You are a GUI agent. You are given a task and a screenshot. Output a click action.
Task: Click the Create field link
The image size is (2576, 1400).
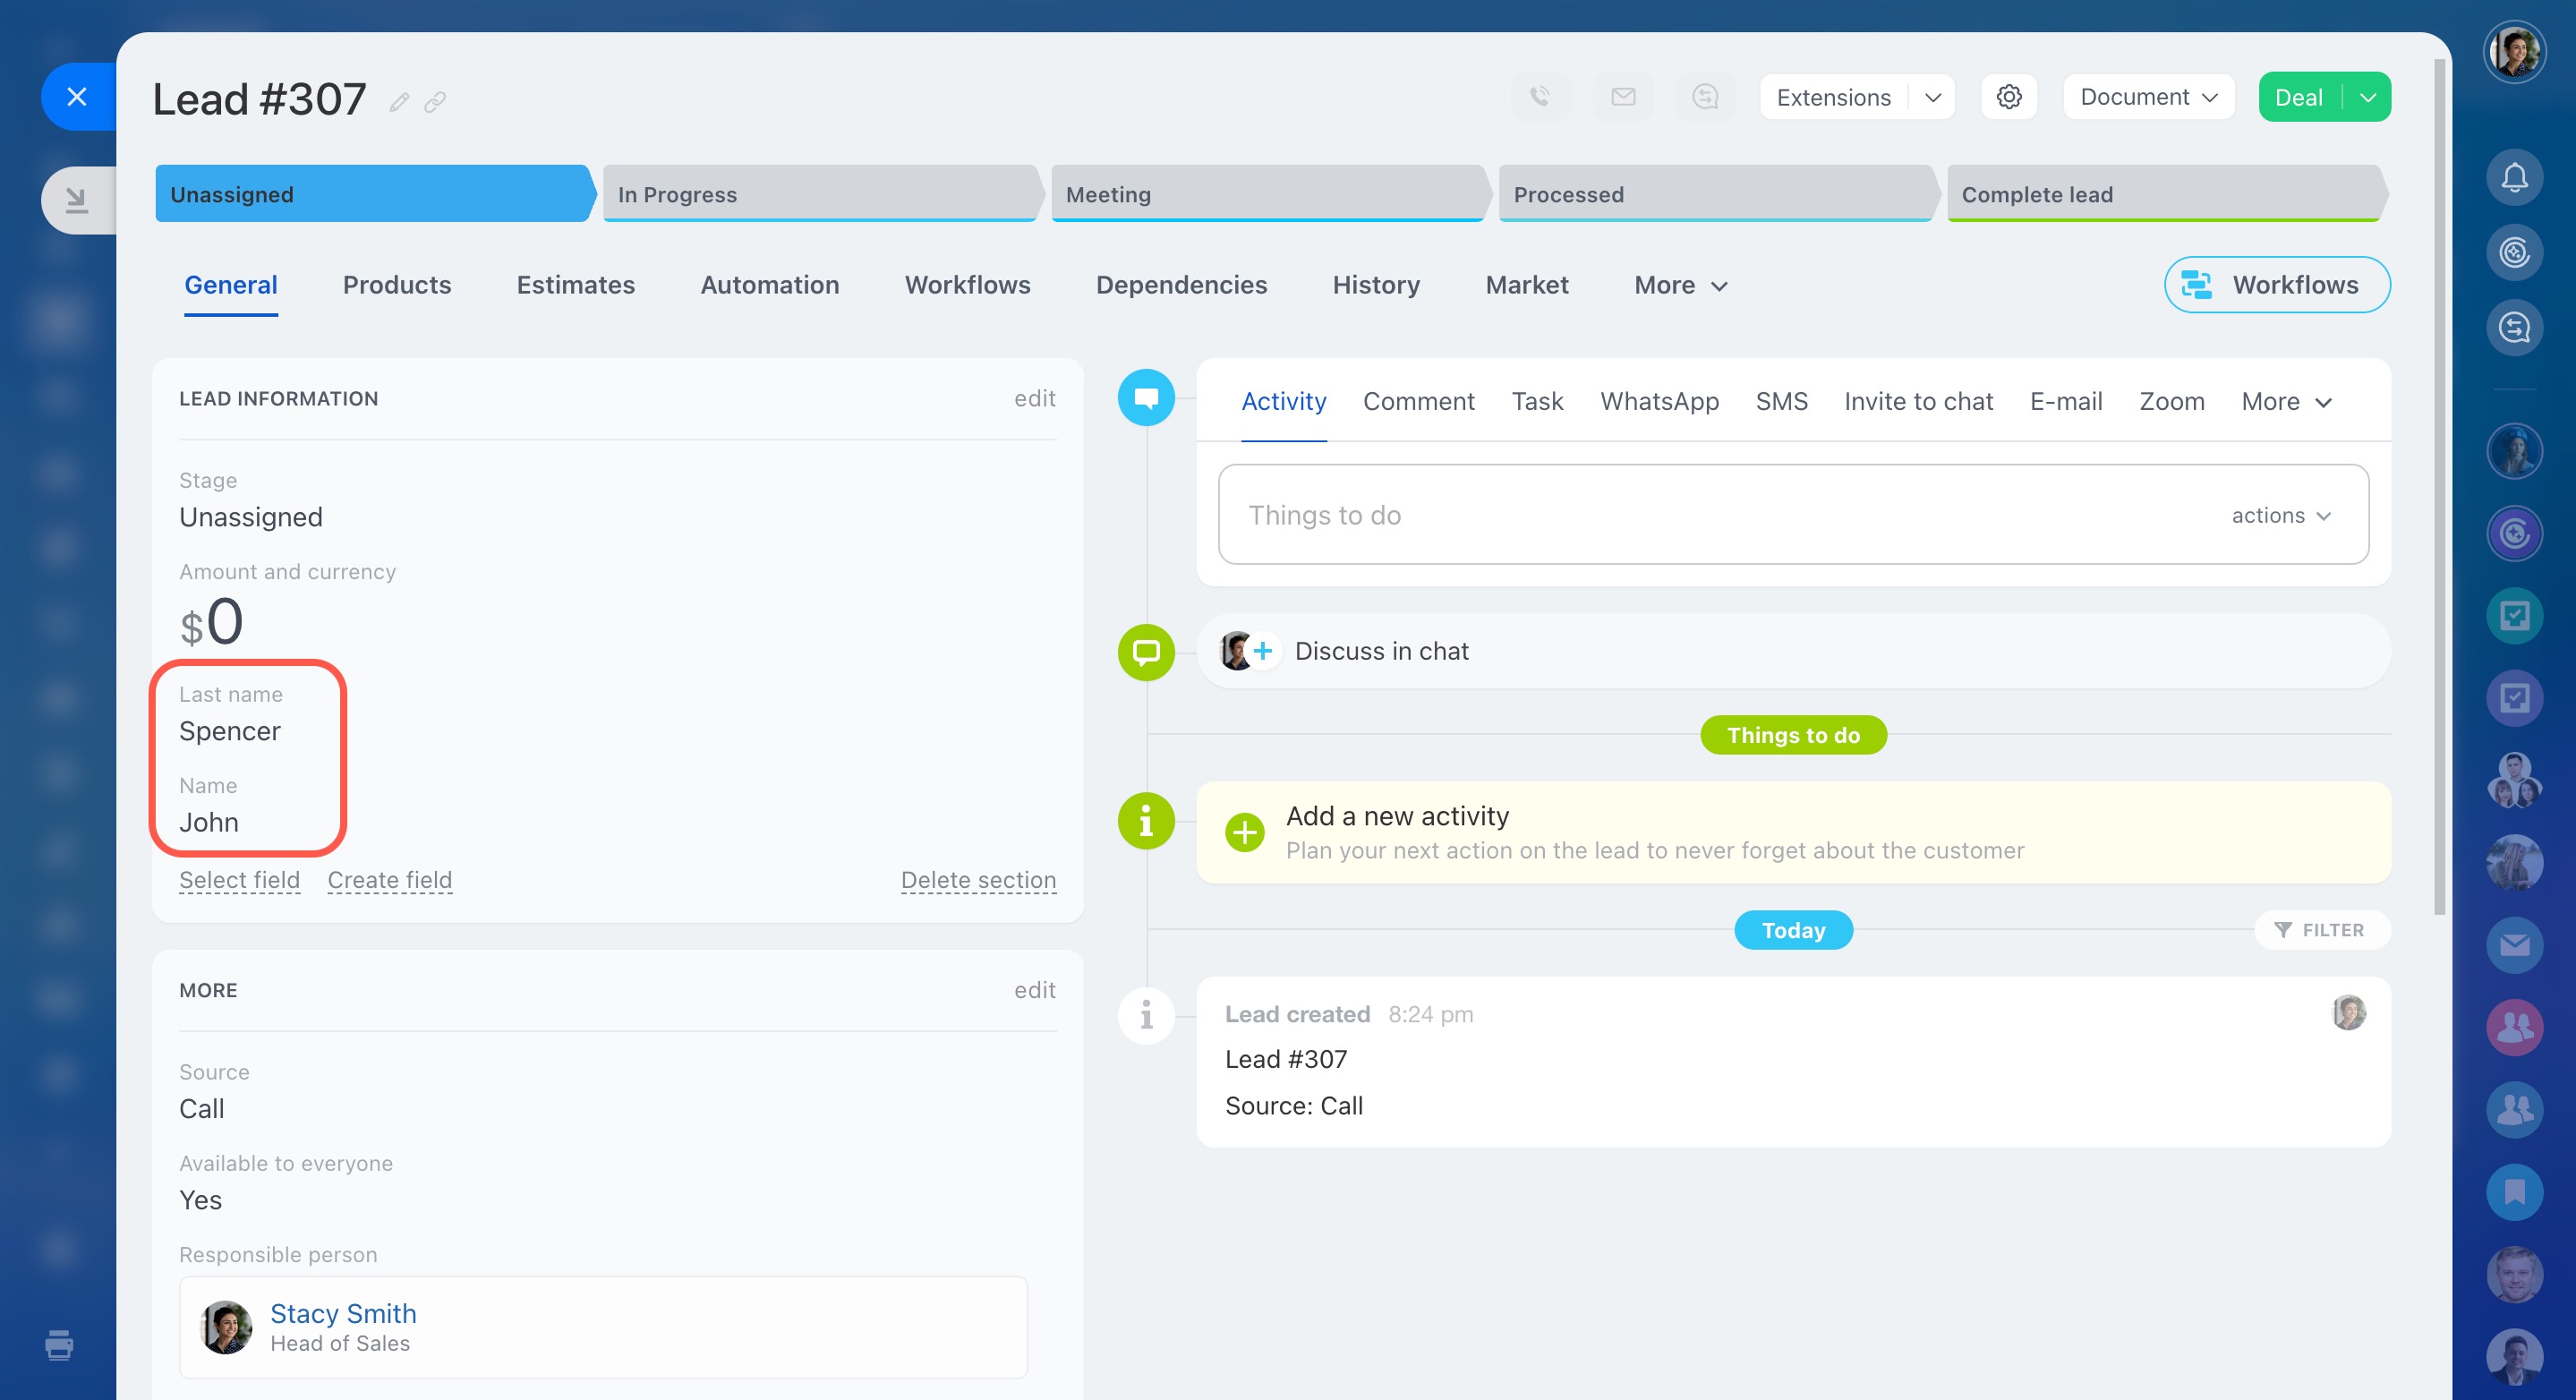tap(390, 880)
